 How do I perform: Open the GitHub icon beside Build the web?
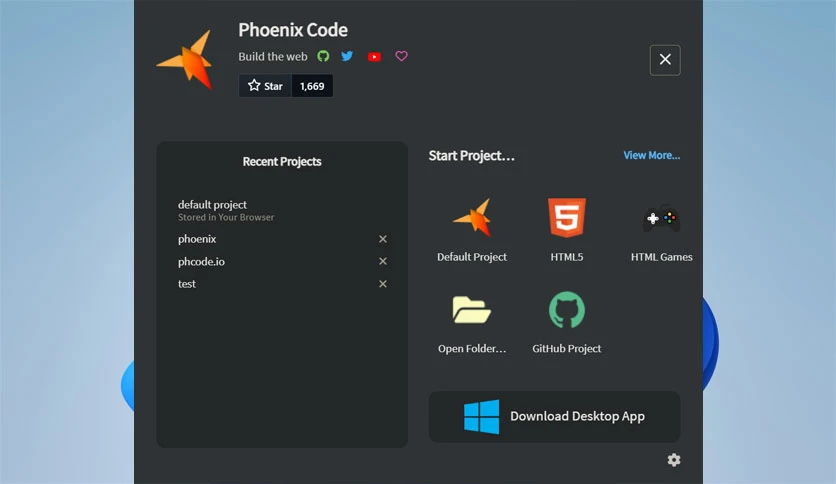323,56
